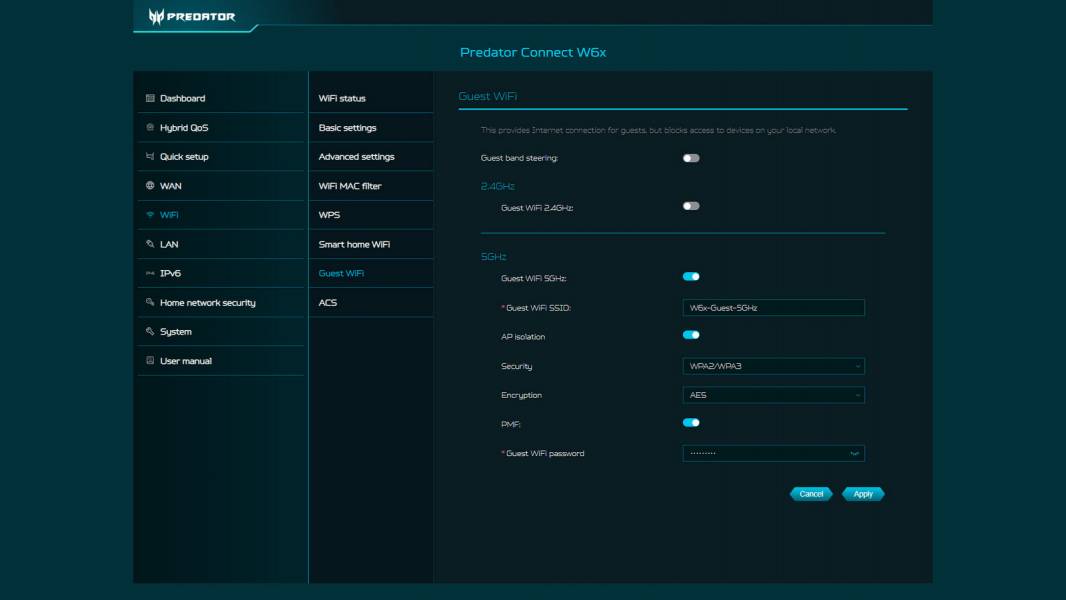This screenshot has width=1066, height=600.
Task: Disable the PMF toggle
Action: point(690,423)
